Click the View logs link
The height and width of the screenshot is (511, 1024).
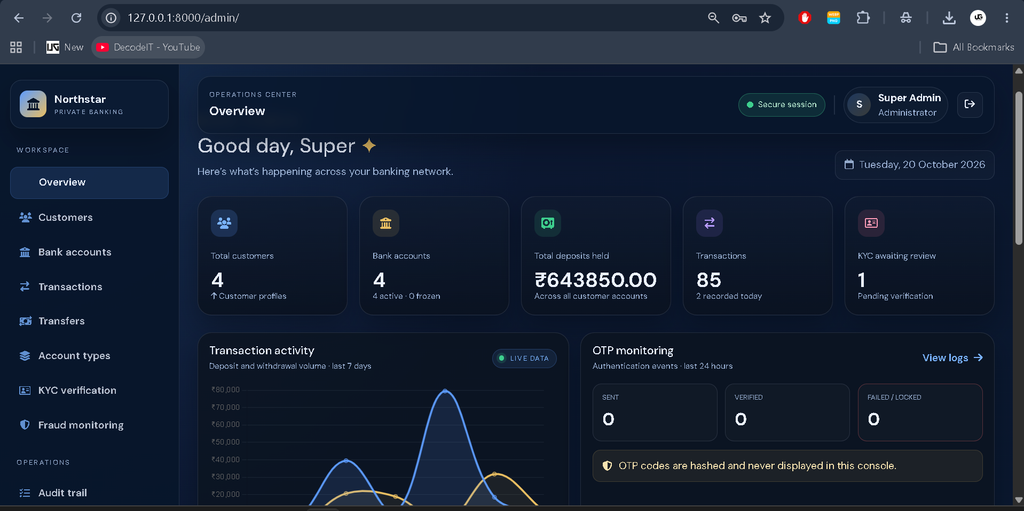point(952,357)
